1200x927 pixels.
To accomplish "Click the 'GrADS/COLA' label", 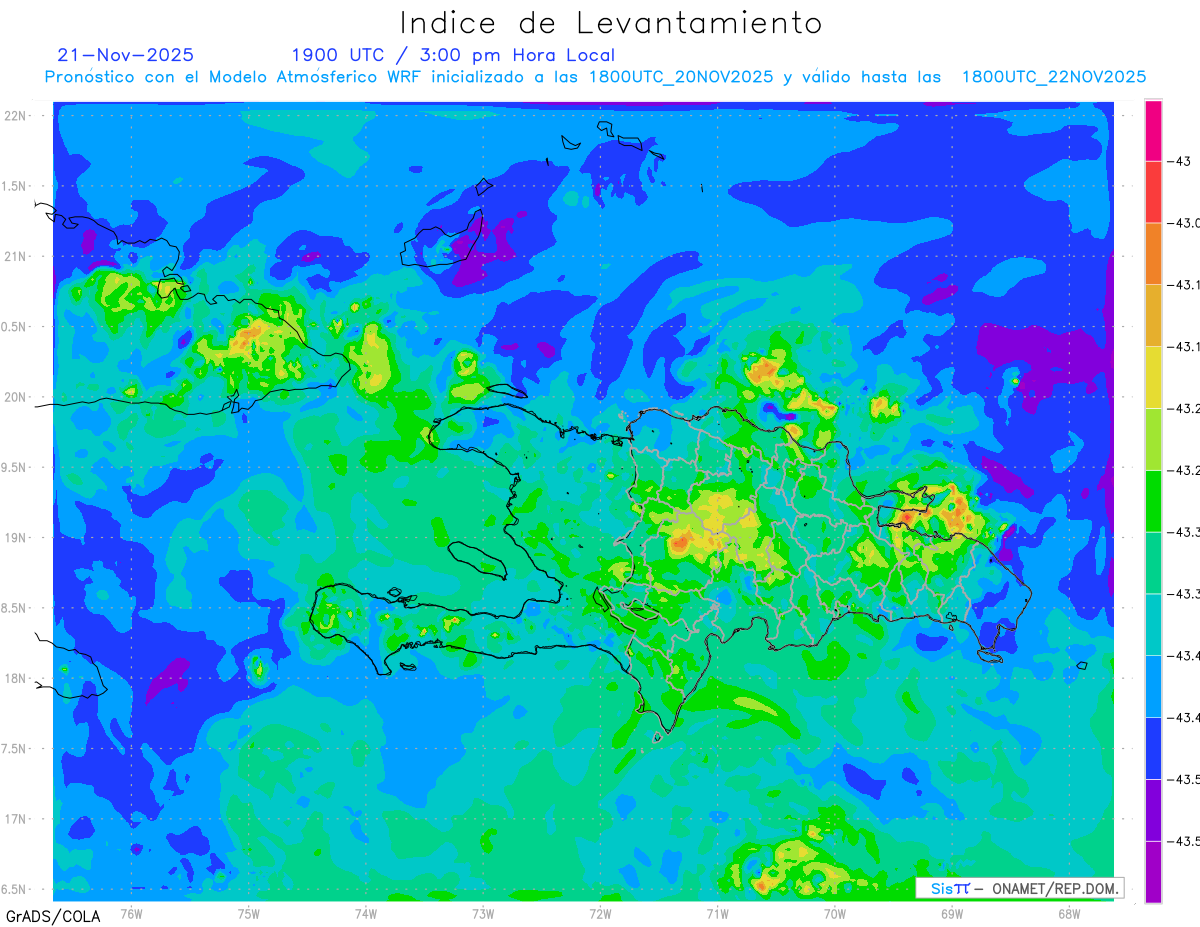I will 53,915.
